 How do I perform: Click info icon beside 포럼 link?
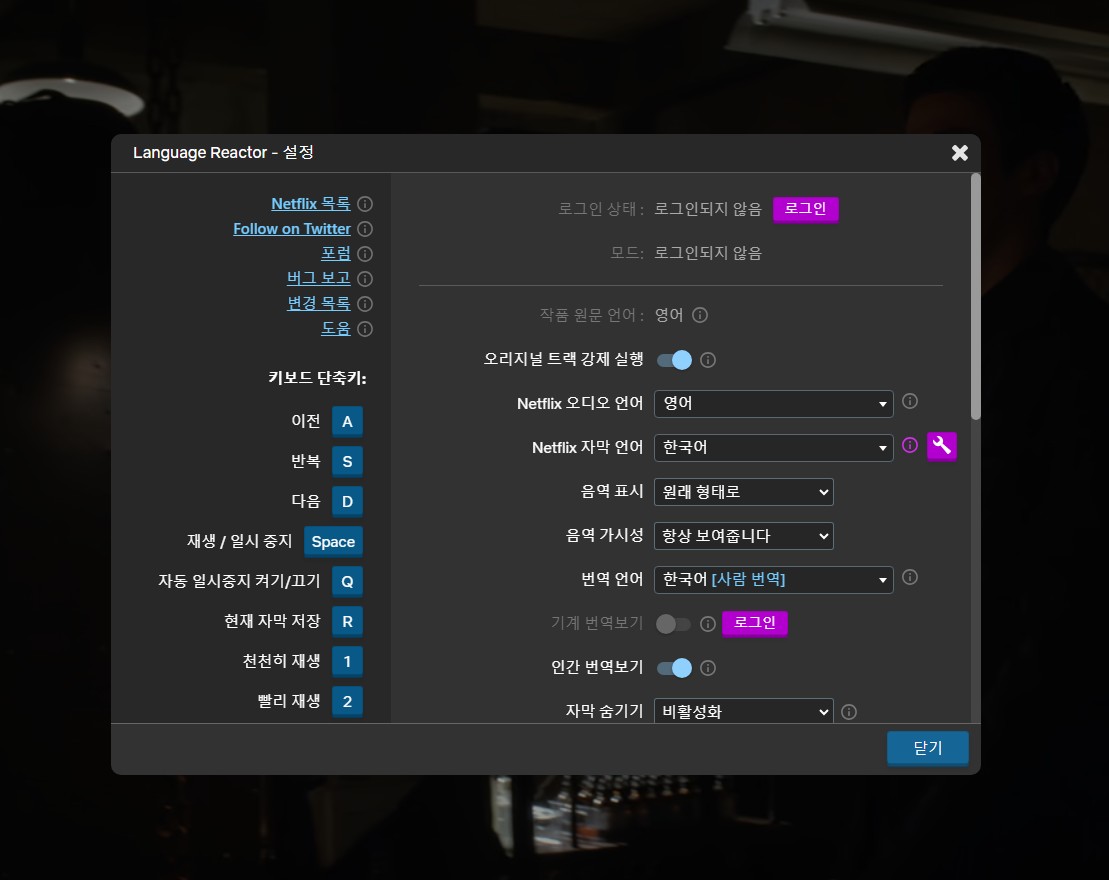coord(365,254)
